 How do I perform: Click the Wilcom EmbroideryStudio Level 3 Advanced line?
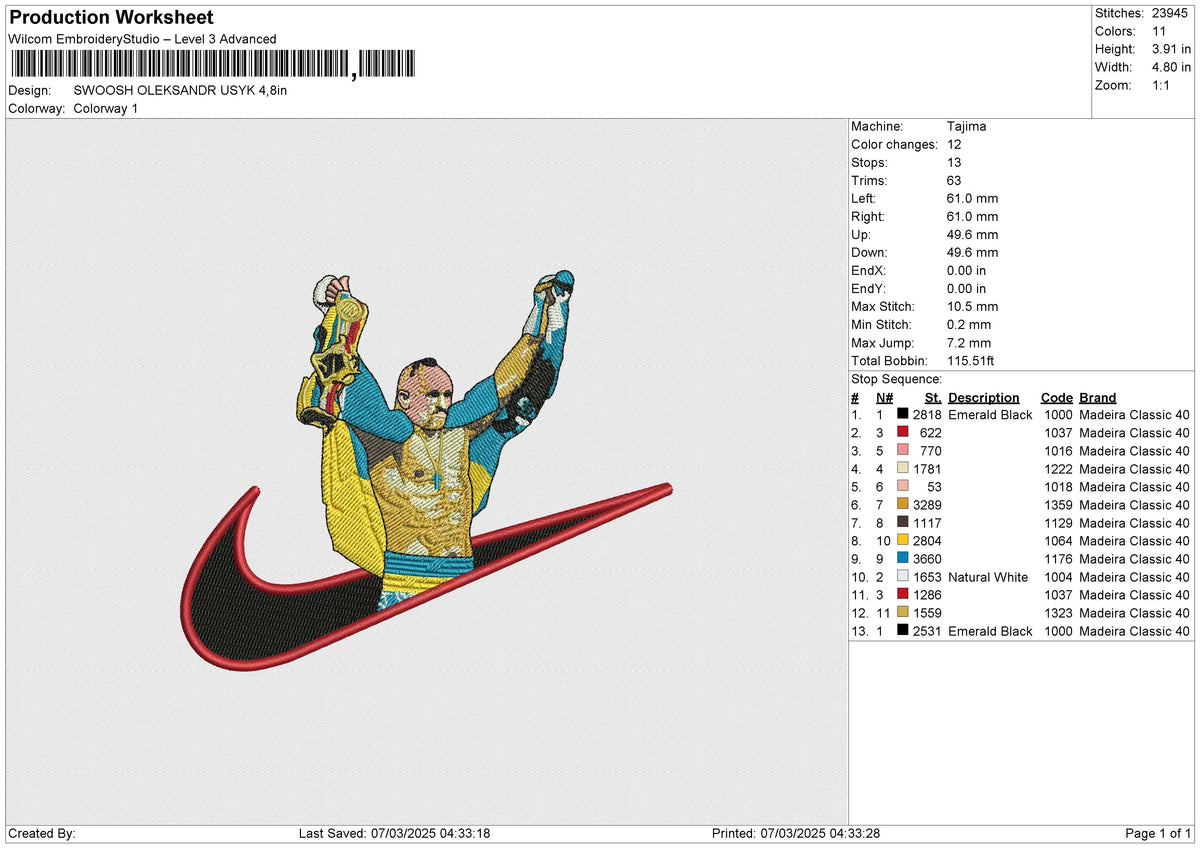click(142, 39)
